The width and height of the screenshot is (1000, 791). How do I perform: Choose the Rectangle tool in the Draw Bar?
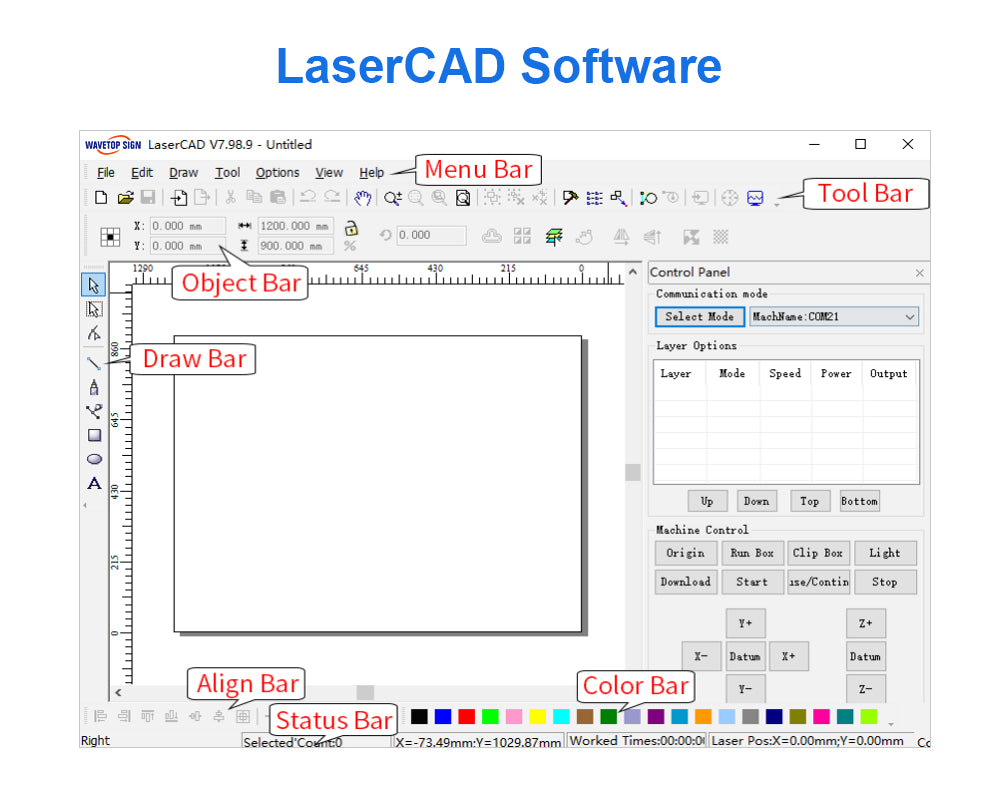click(94, 435)
